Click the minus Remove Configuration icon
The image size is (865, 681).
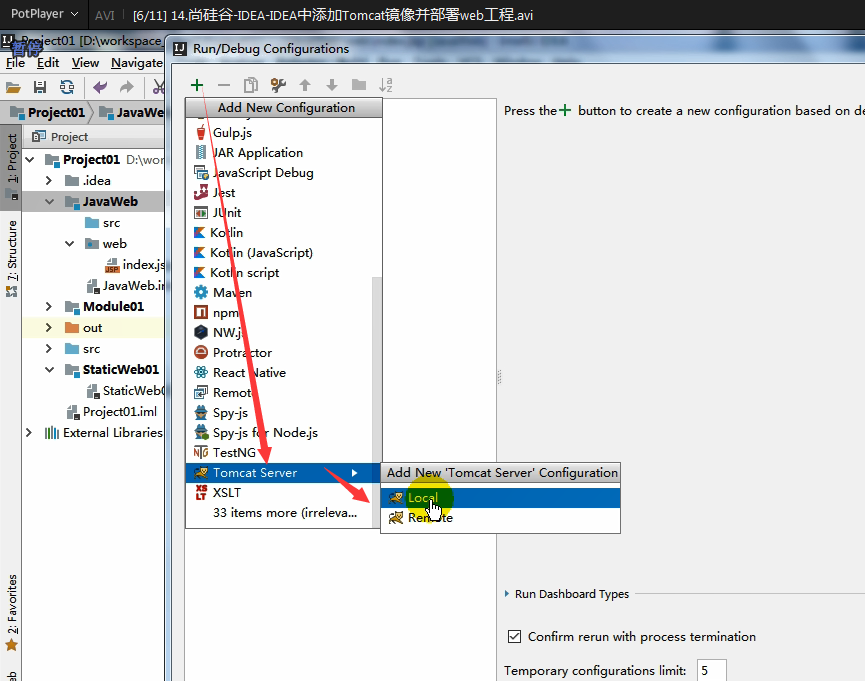223,85
